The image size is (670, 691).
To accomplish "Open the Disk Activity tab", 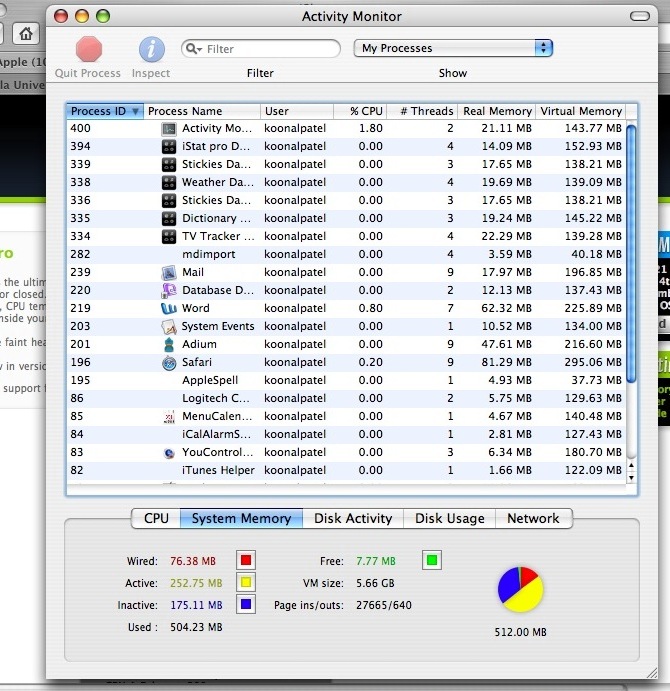I will pyautogui.click(x=353, y=518).
